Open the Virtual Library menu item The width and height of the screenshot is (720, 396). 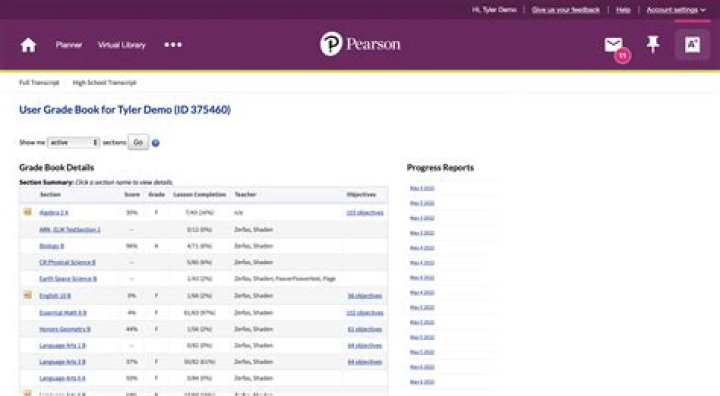coord(122,45)
